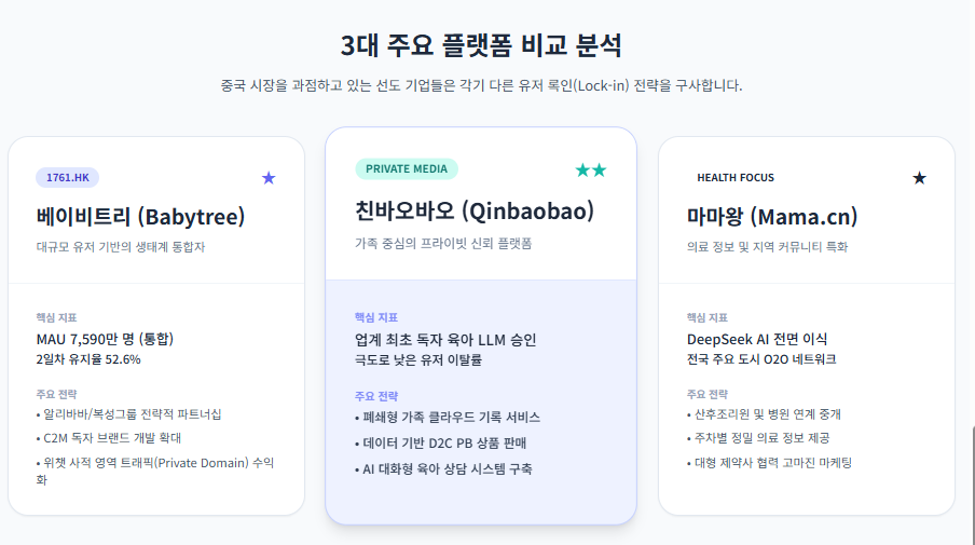
Task: Click the 대형 제약사 협력 고마진 마케팅 bullet
Action: pos(769,463)
